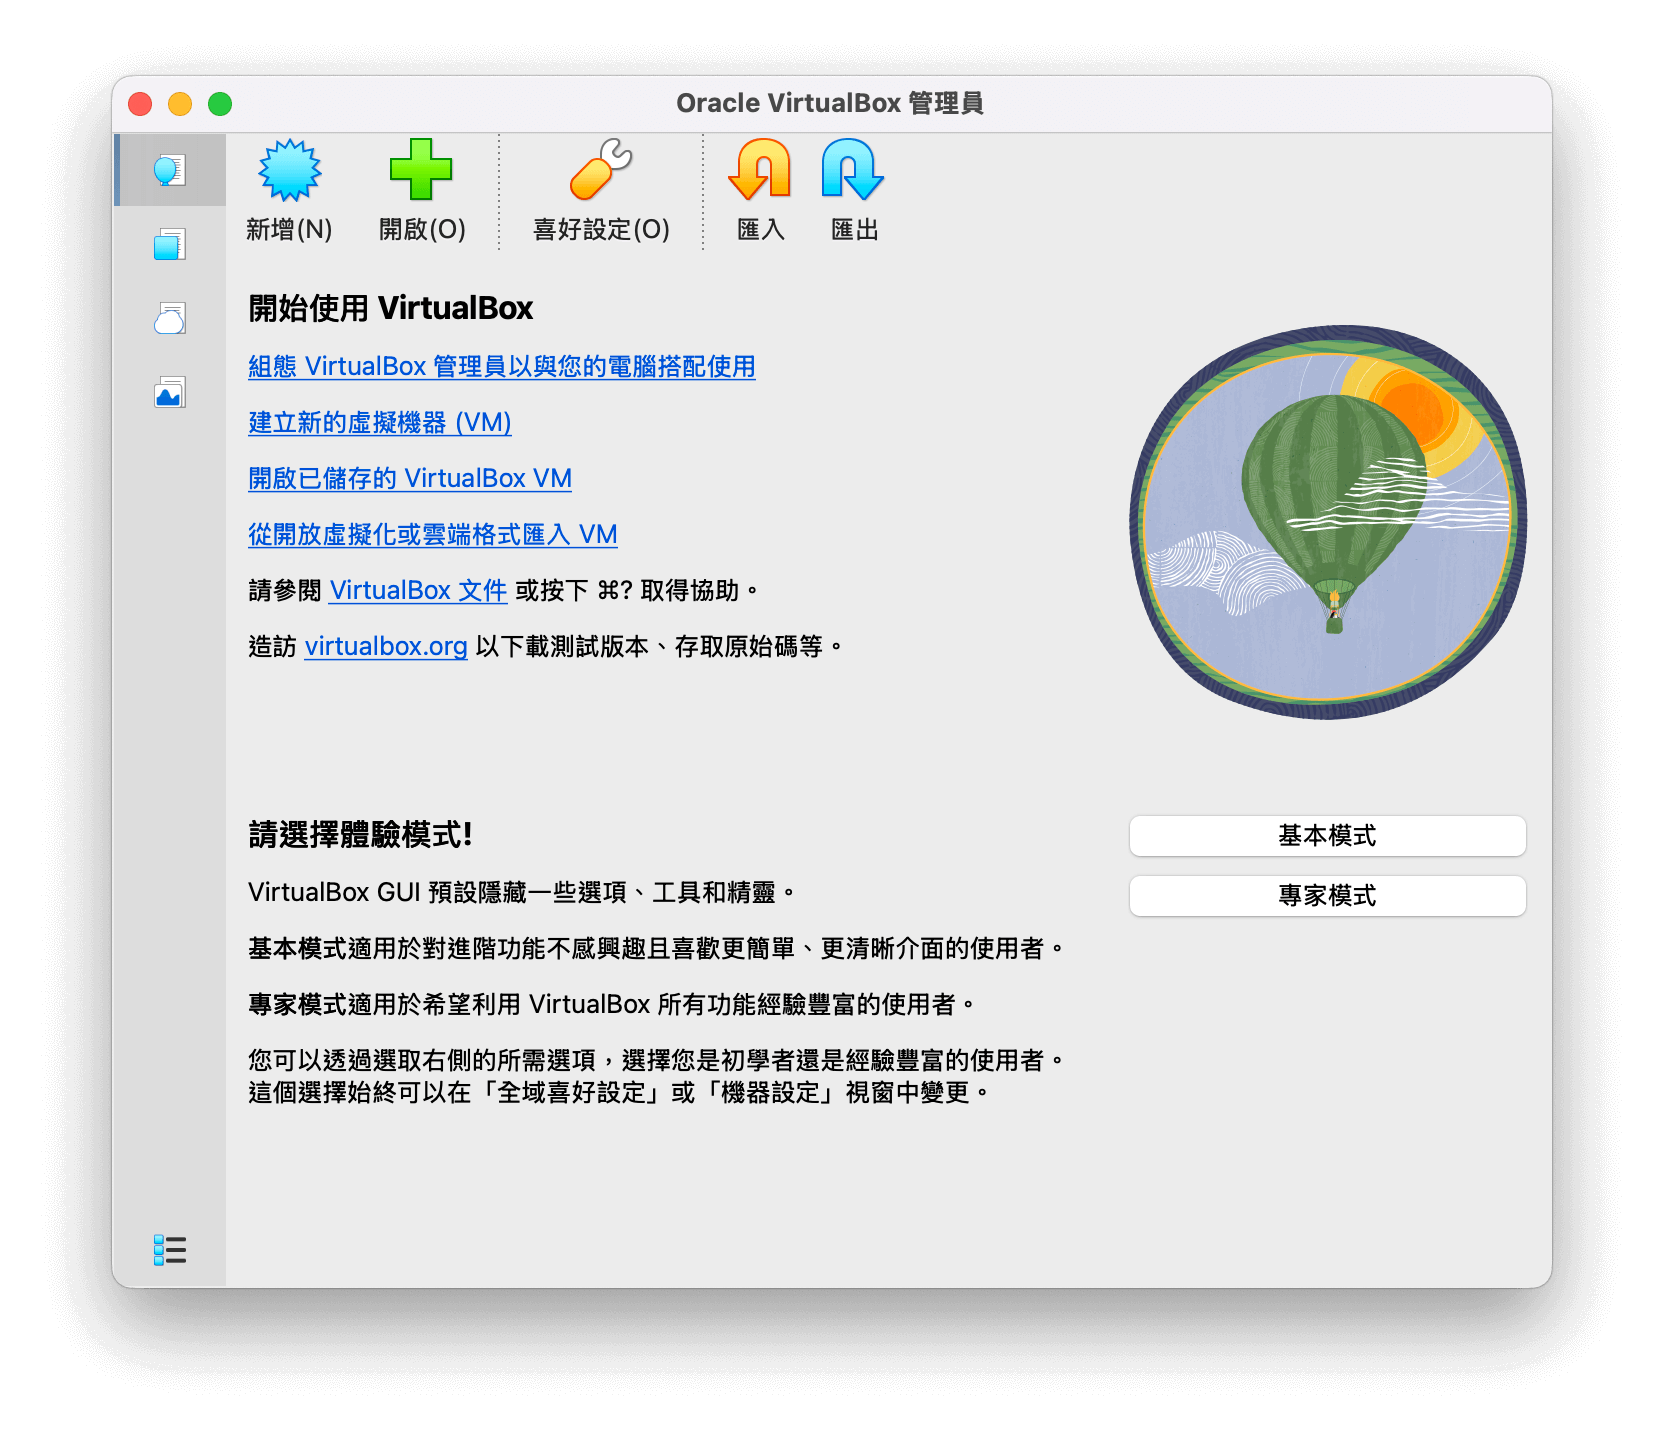Viewport: 1664px width, 1436px height.
Task: Open the Activities graph tool in the sidebar
Action: 170,392
